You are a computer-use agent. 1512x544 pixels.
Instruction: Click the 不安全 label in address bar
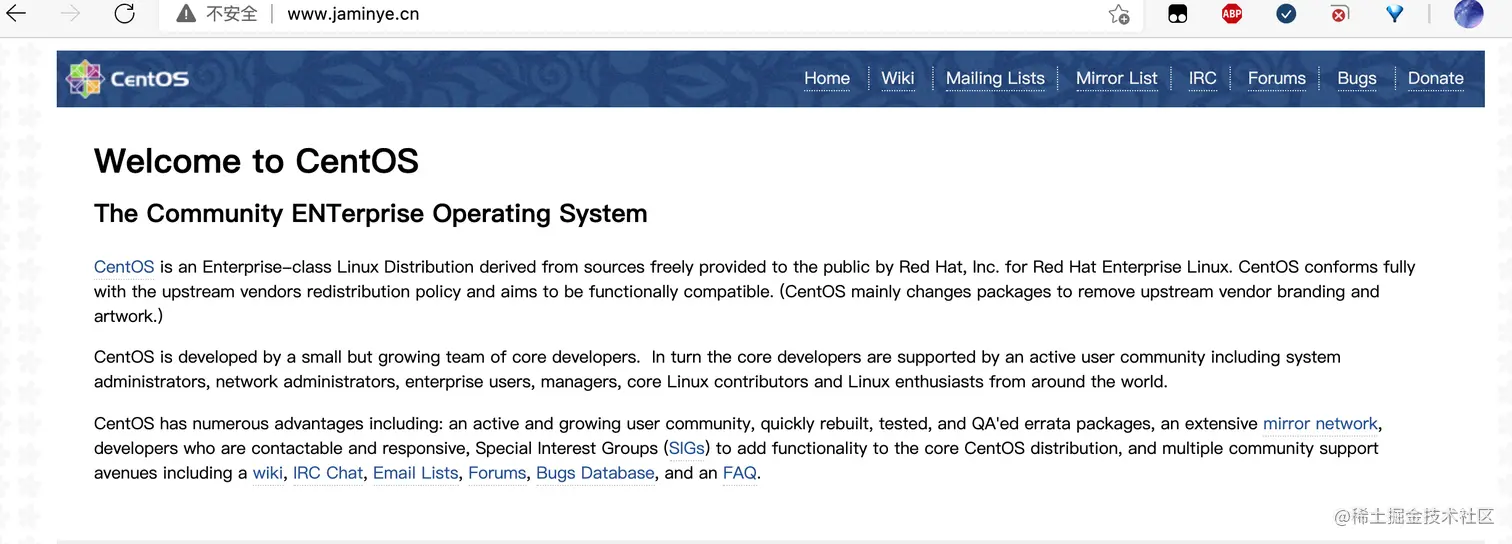232,14
